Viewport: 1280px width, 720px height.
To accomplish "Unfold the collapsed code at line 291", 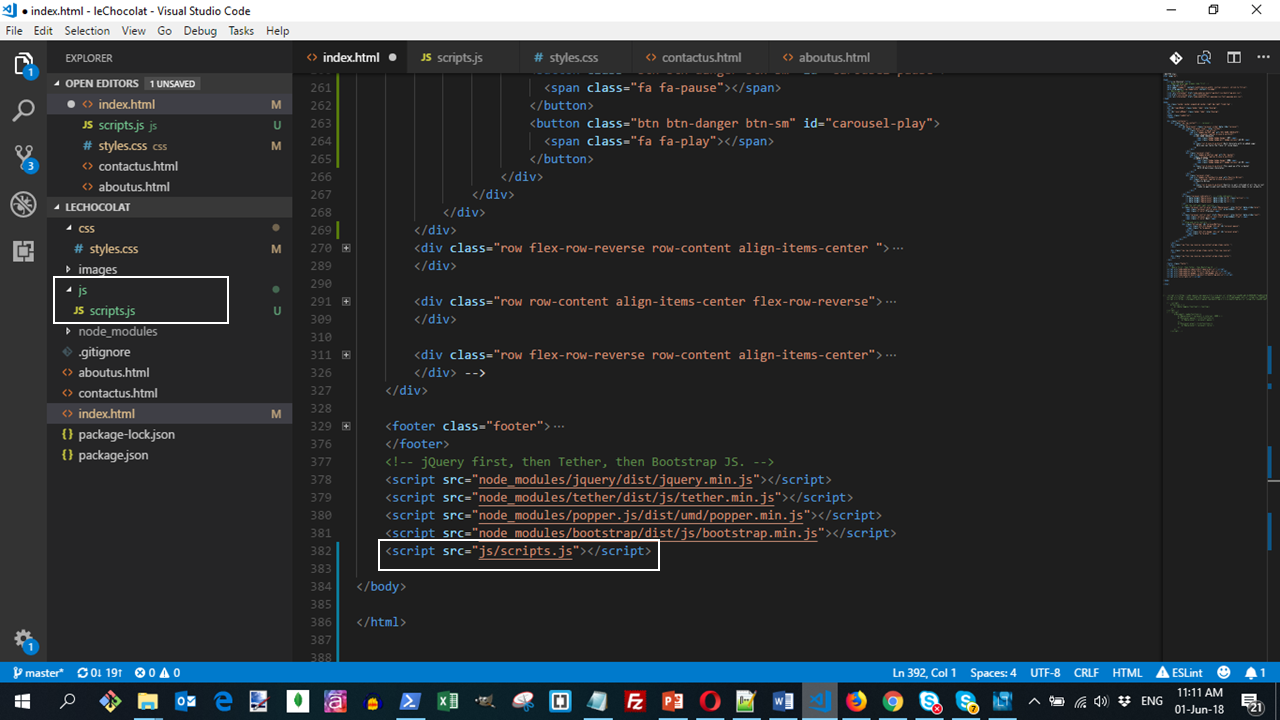I will click(346, 301).
